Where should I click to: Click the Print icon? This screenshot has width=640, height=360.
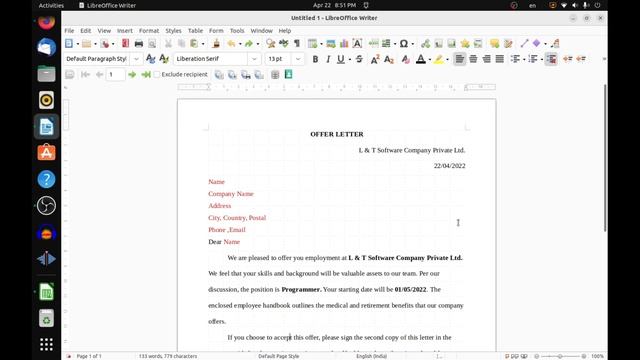139,43
